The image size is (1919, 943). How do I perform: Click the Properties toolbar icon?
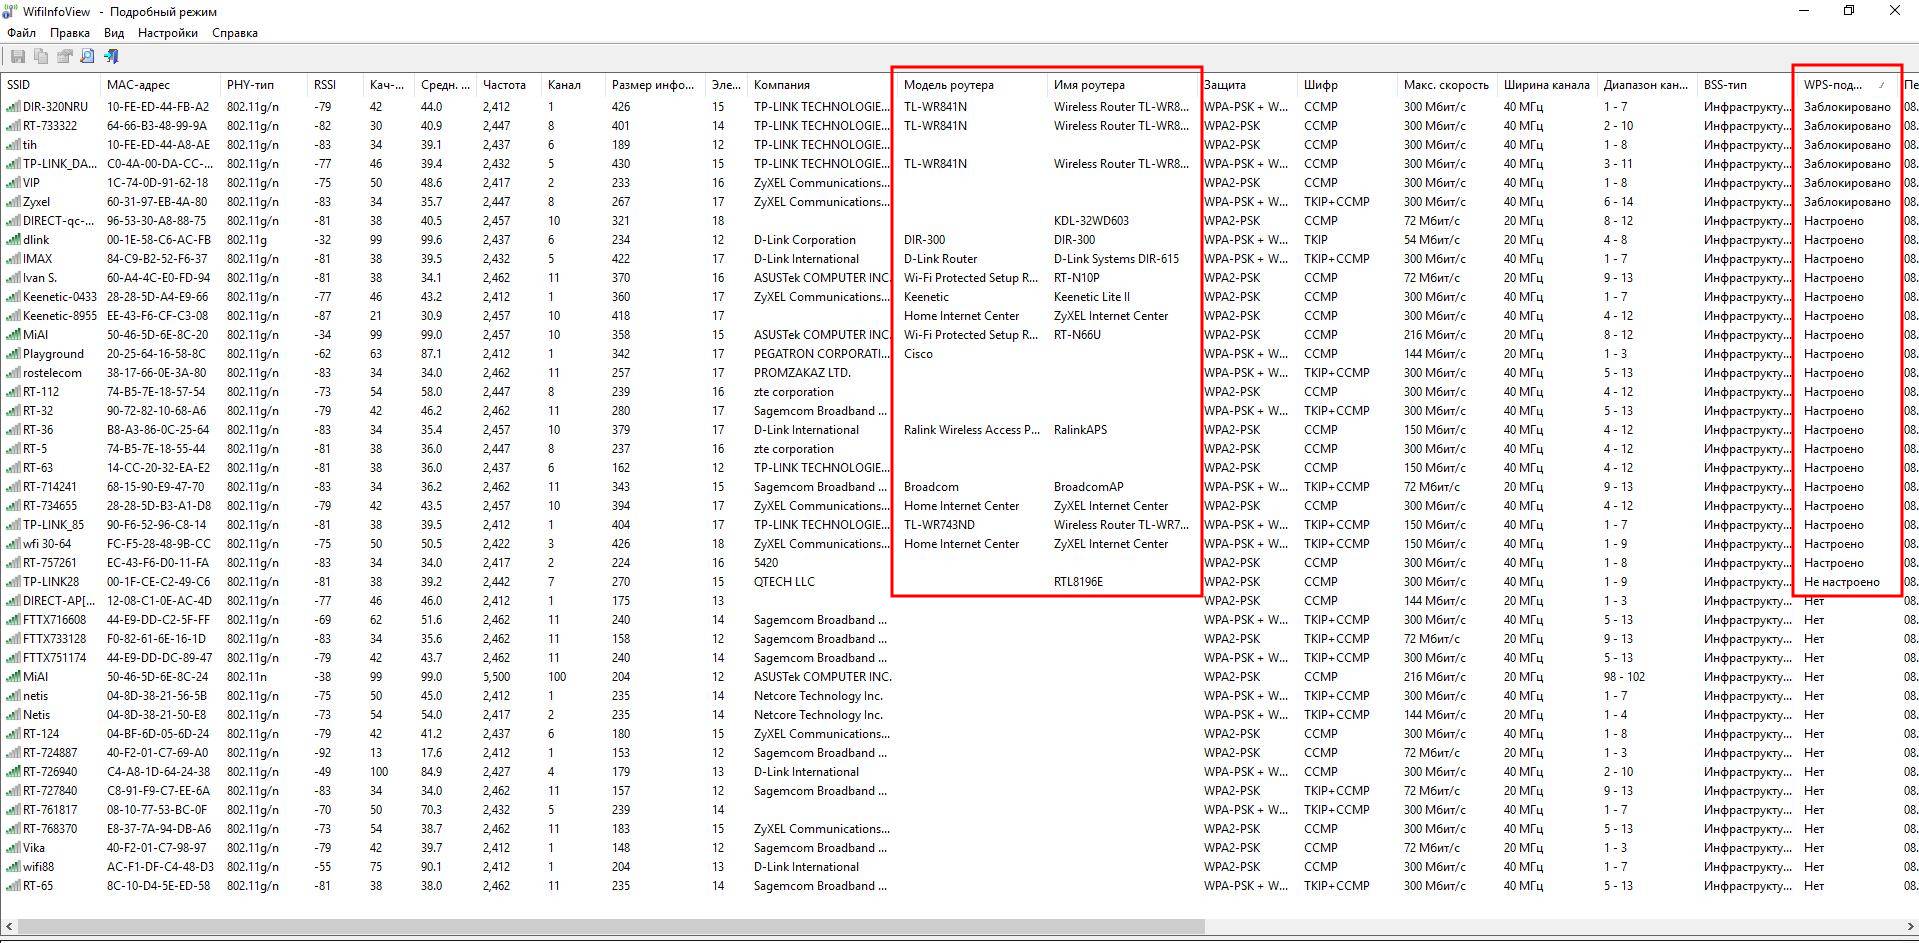point(64,57)
